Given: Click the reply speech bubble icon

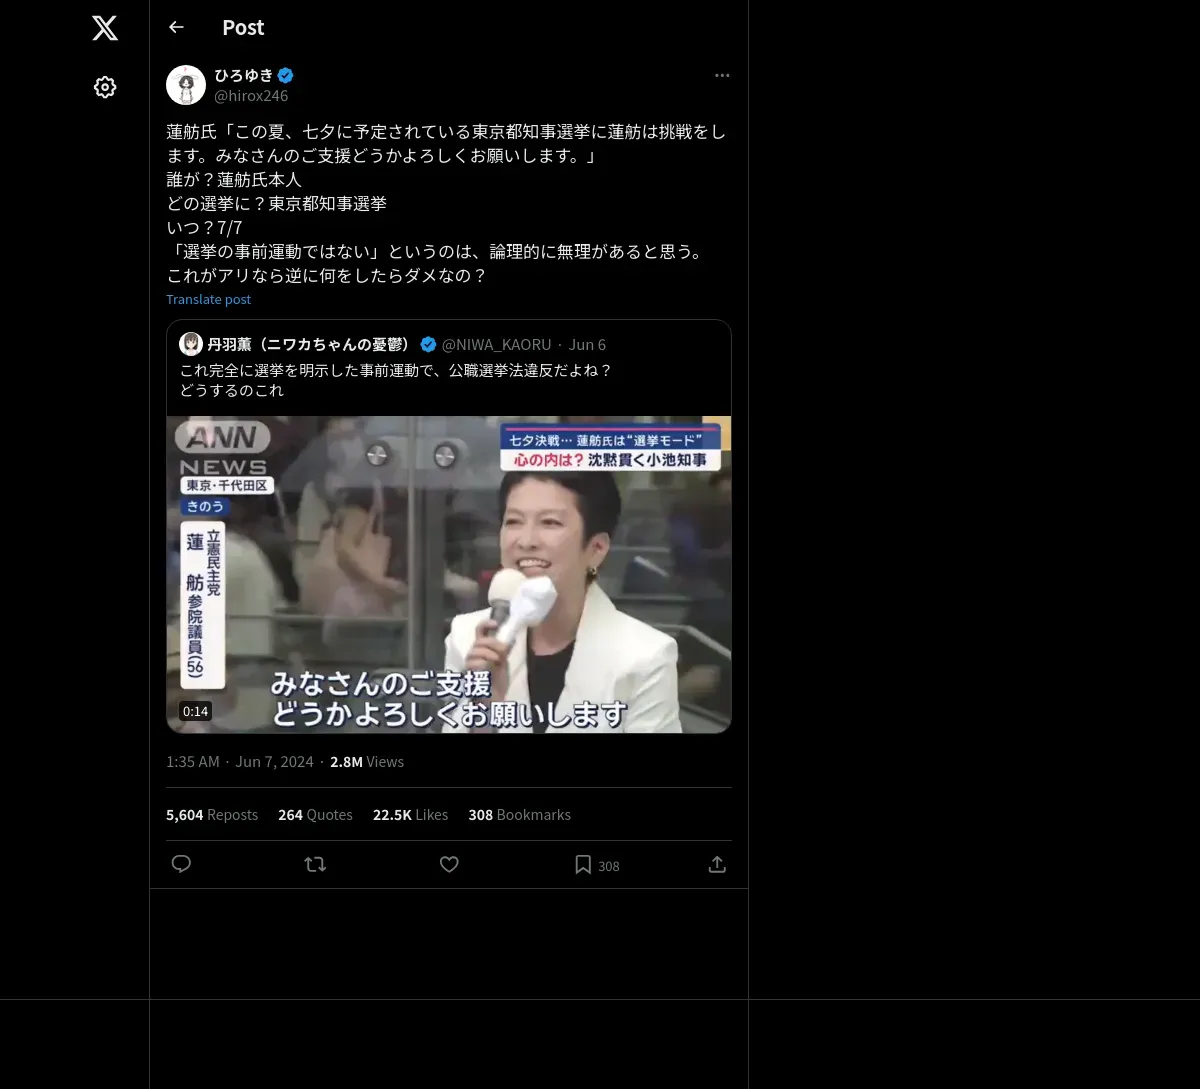Looking at the screenshot, I should (x=181, y=864).
